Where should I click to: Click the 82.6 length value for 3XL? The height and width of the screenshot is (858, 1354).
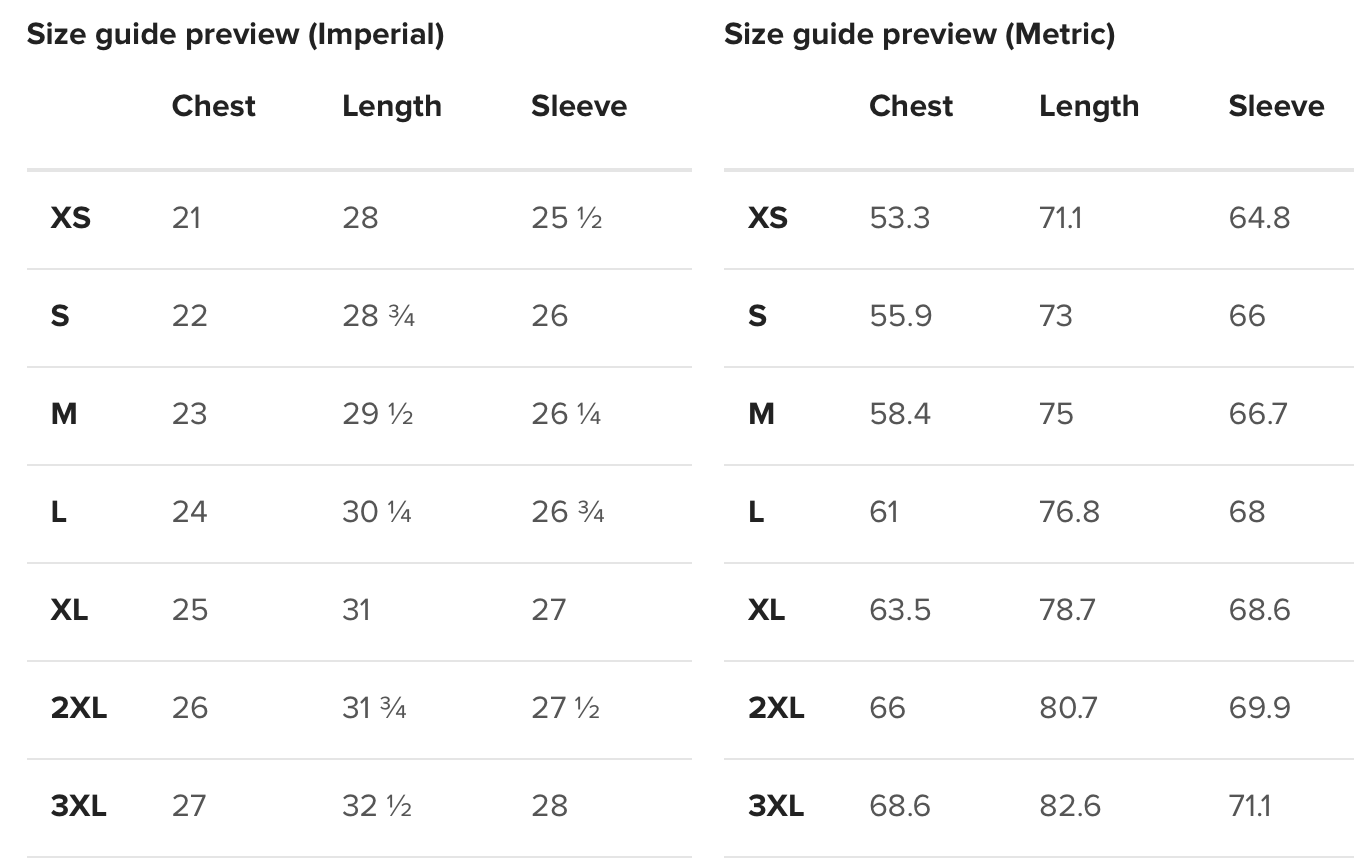click(1068, 806)
